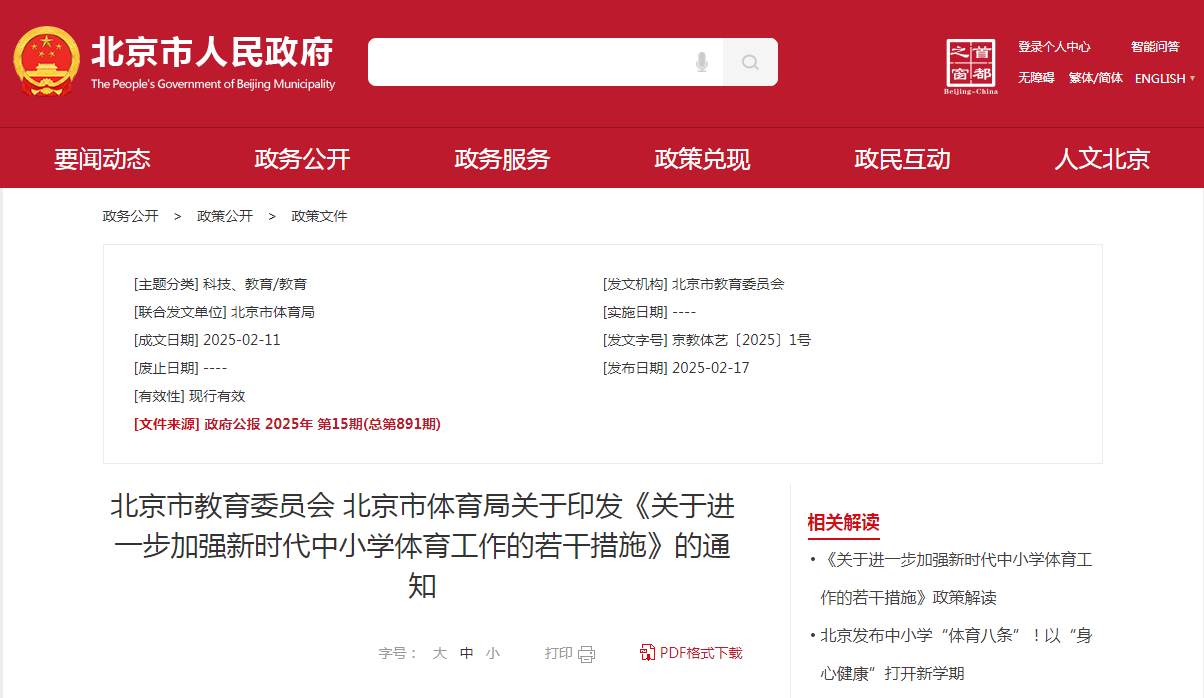Open the 政务服务 menu
The width and height of the screenshot is (1204, 698).
(x=502, y=159)
